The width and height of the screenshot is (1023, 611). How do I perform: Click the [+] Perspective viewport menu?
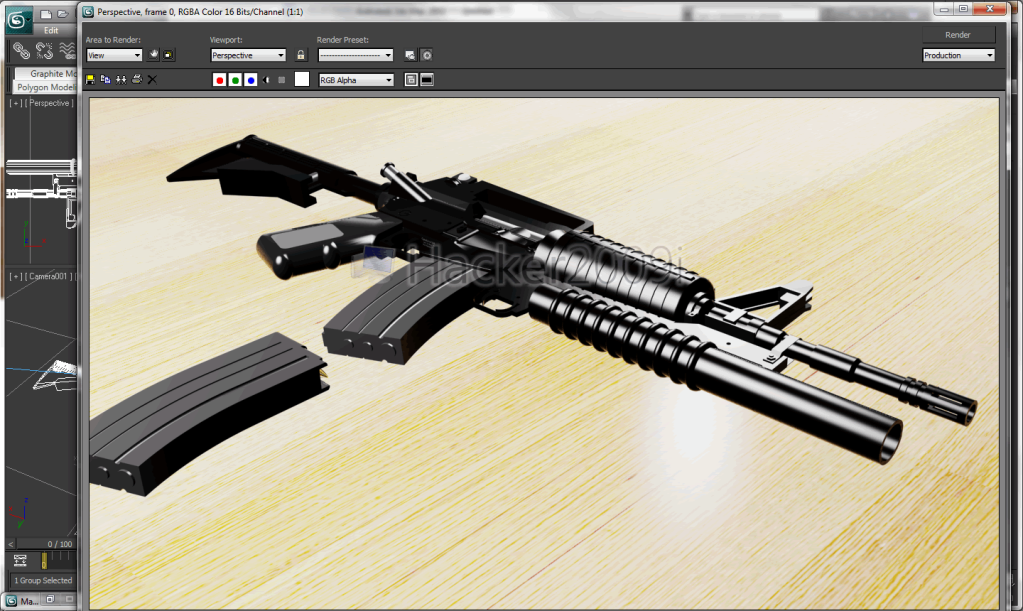[x=16, y=103]
